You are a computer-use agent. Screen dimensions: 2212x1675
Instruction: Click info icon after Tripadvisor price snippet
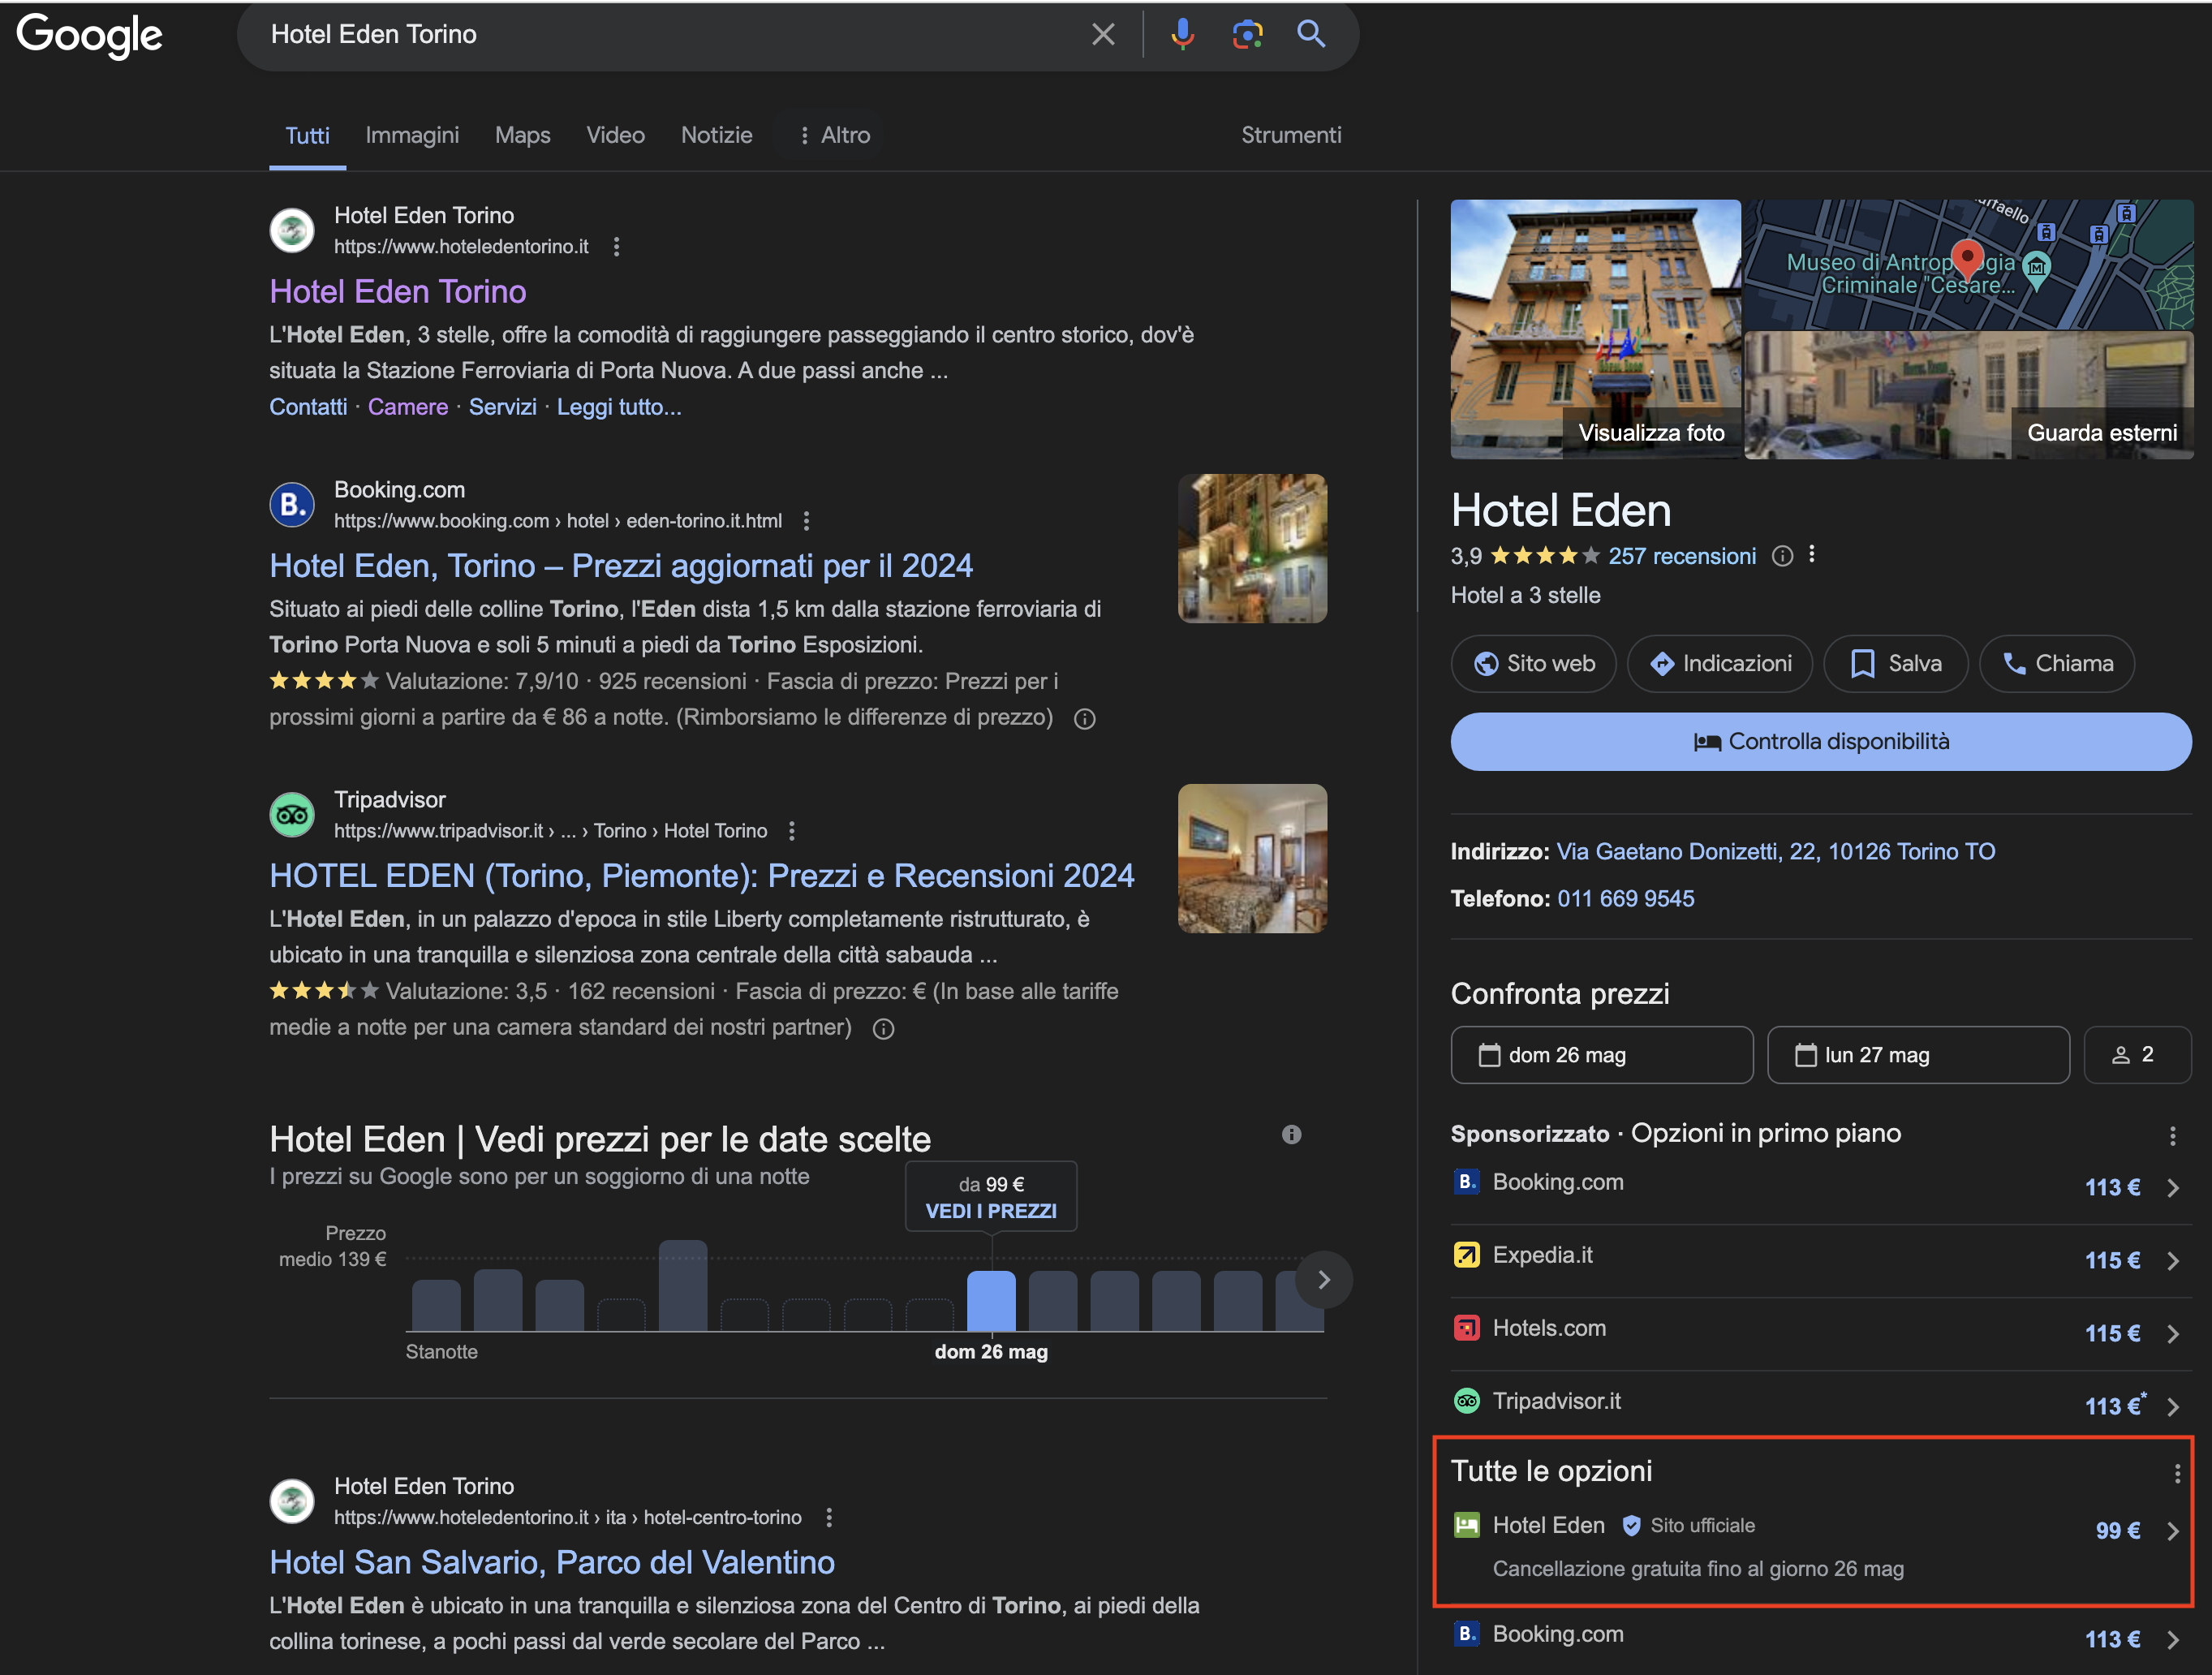[883, 1029]
